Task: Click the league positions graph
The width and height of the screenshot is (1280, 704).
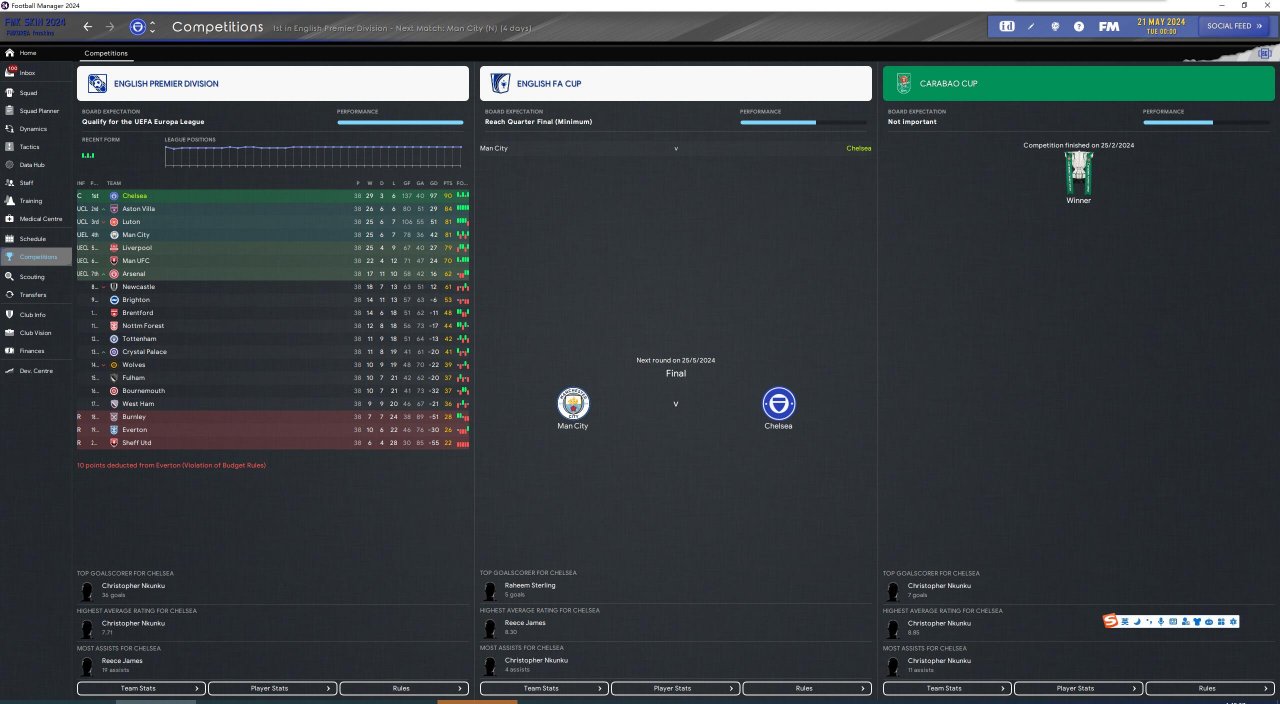Action: pos(314,156)
